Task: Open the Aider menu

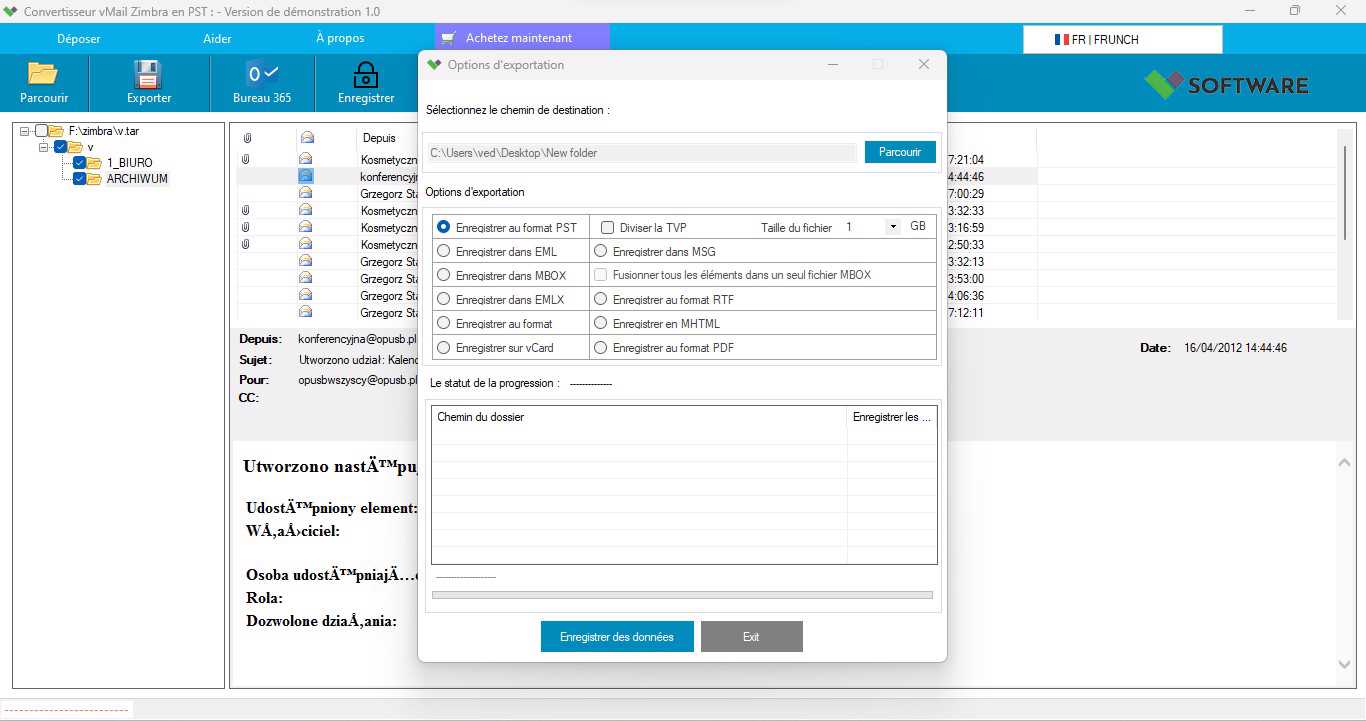Action: click(x=217, y=38)
